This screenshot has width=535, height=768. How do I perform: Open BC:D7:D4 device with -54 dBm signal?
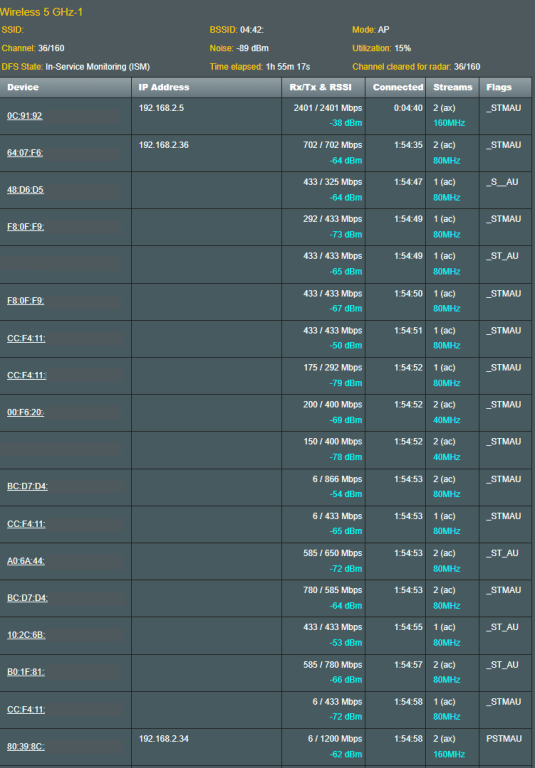27,486
